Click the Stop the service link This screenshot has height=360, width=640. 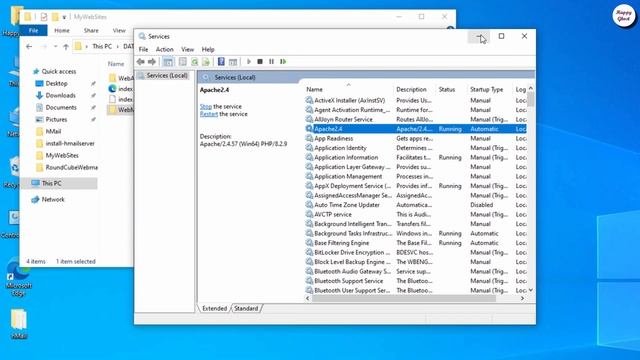(x=206, y=107)
